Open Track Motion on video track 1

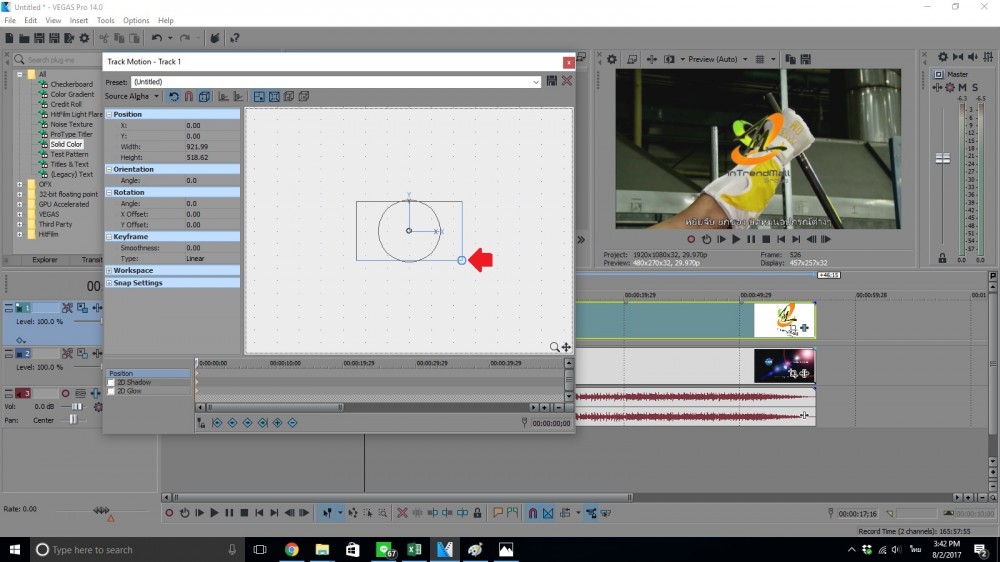pyautogui.click(x=82, y=307)
